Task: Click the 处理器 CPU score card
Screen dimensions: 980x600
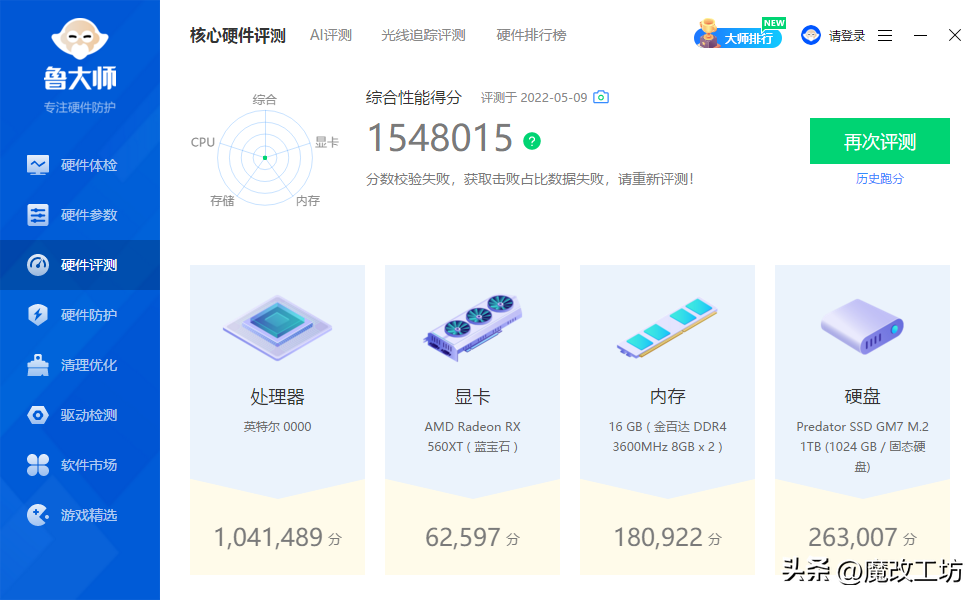Action: 277,420
